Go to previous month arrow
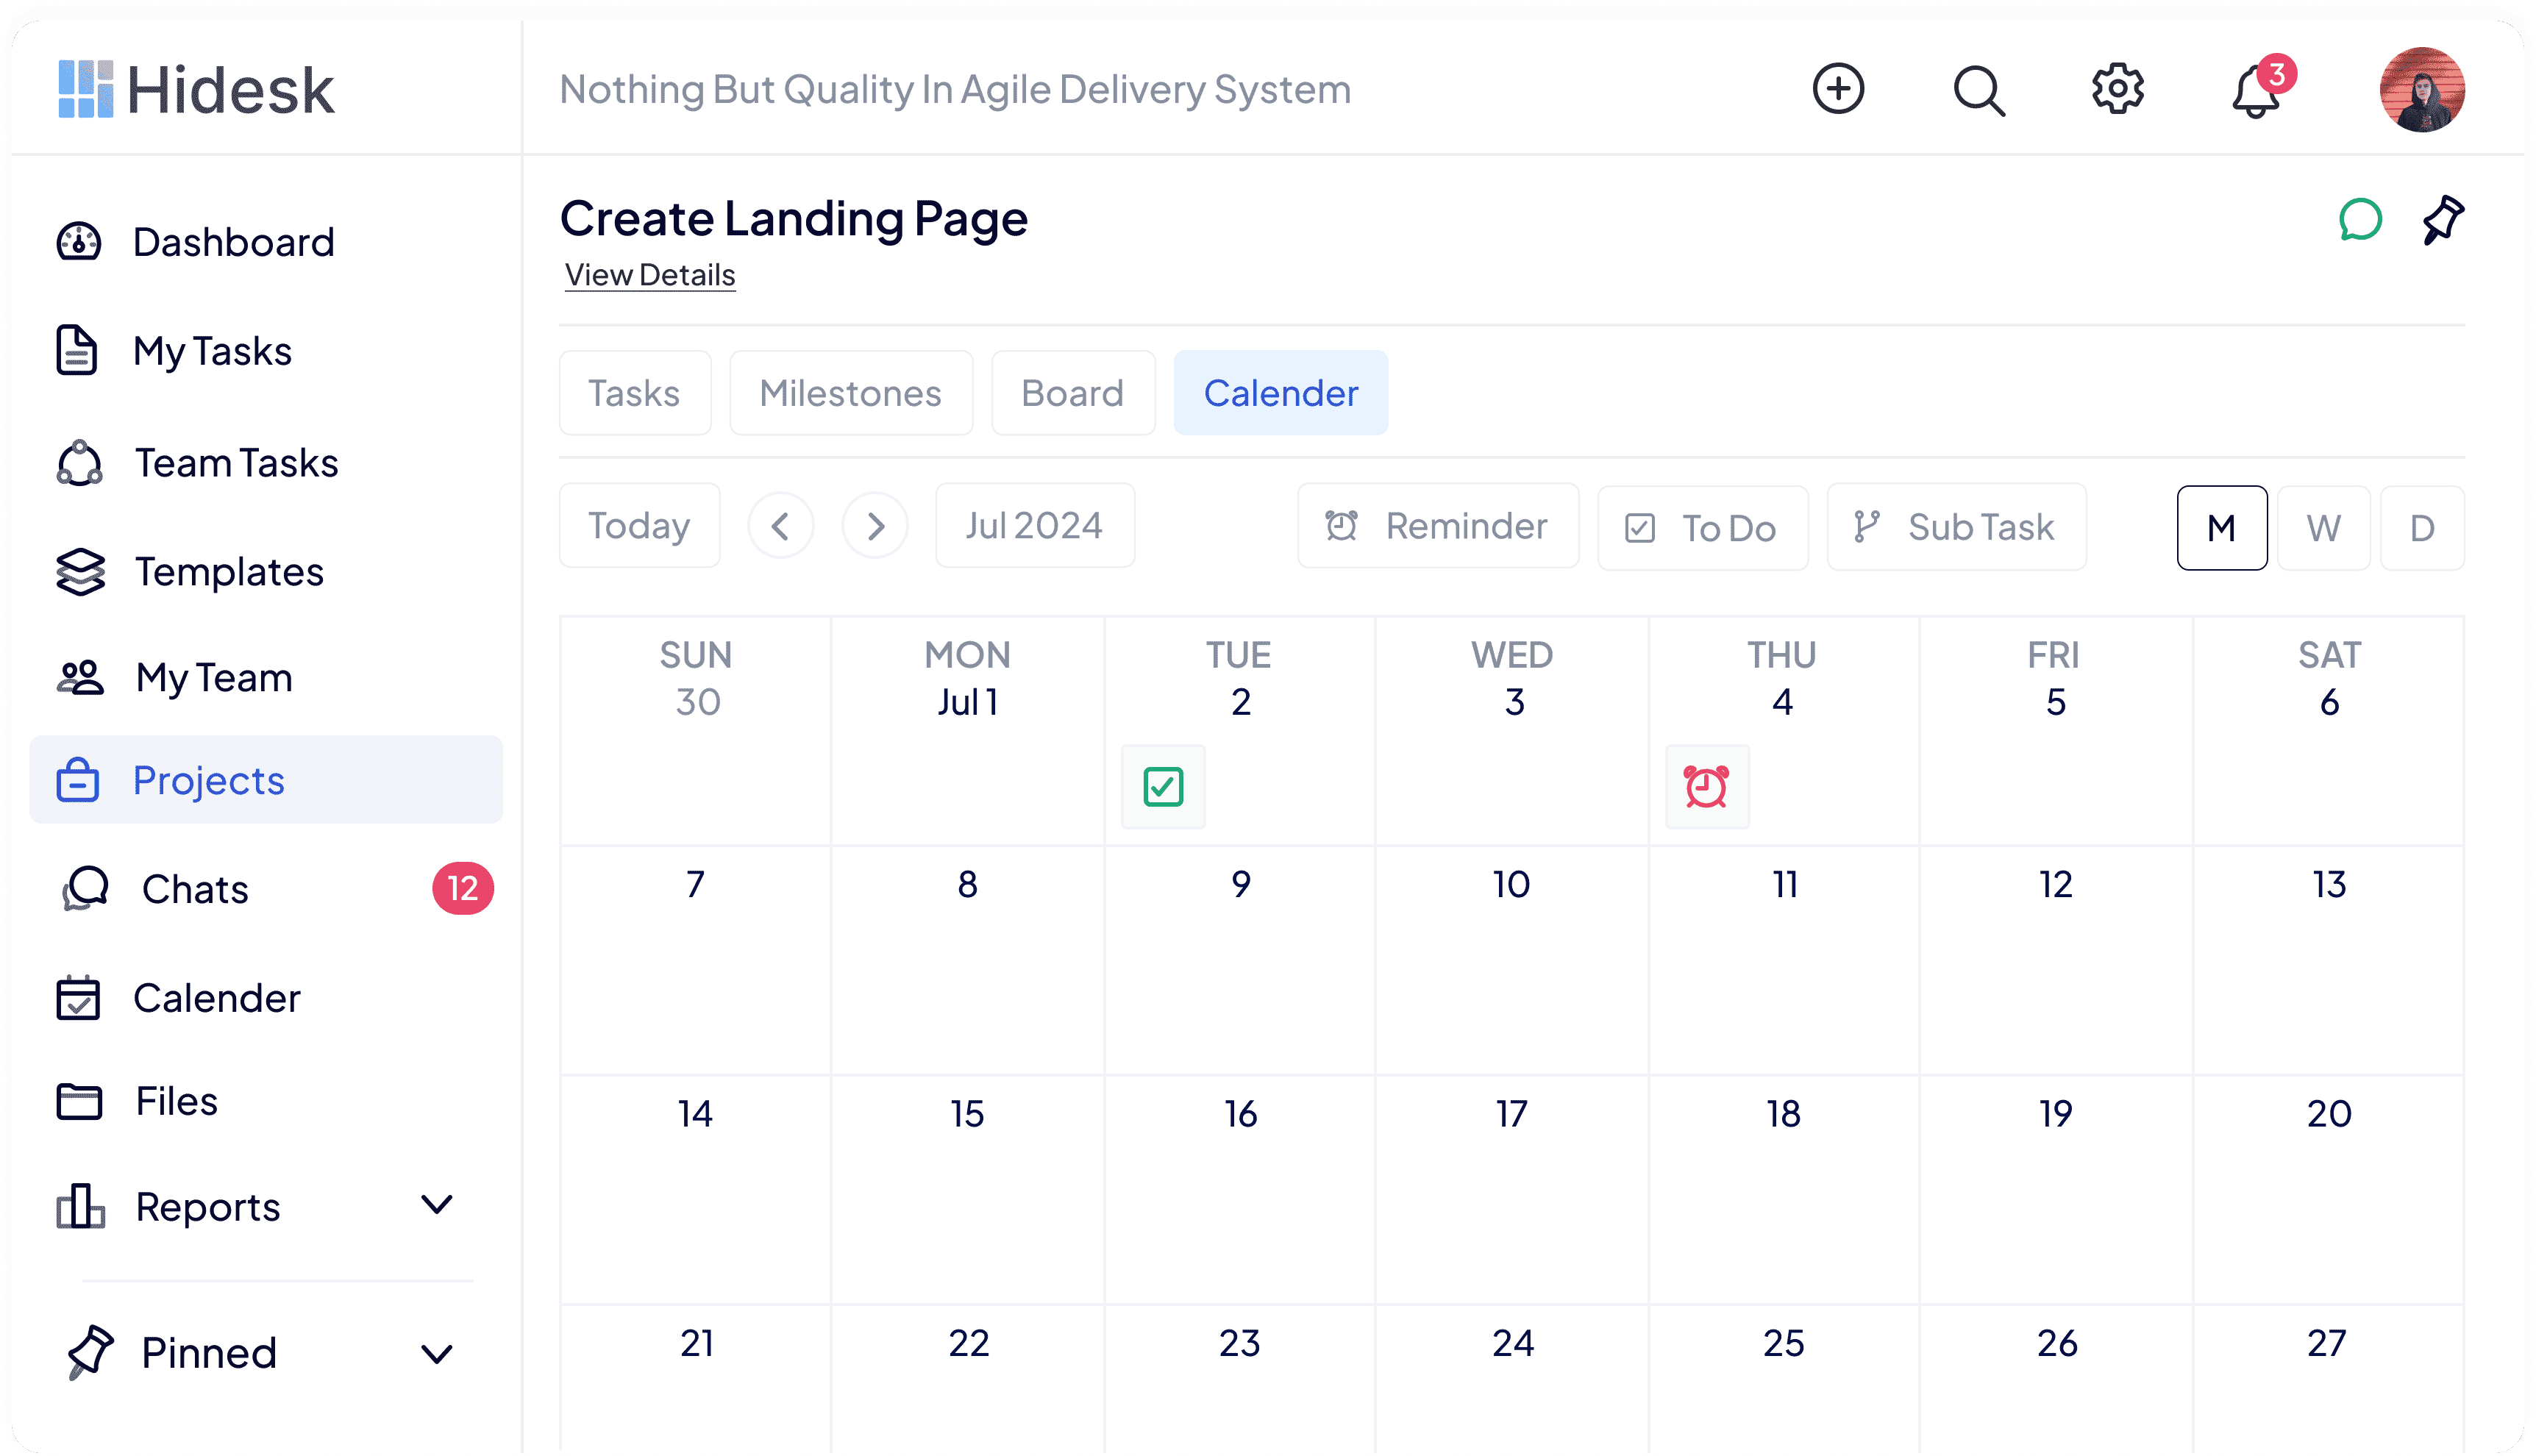 (781, 525)
